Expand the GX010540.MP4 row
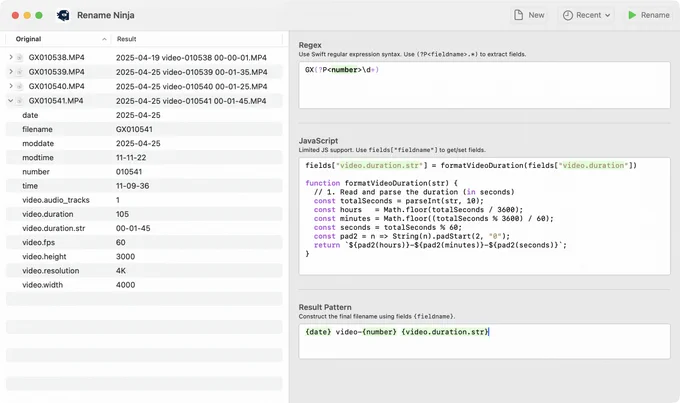The width and height of the screenshot is (680, 403). (x=11, y=86)
